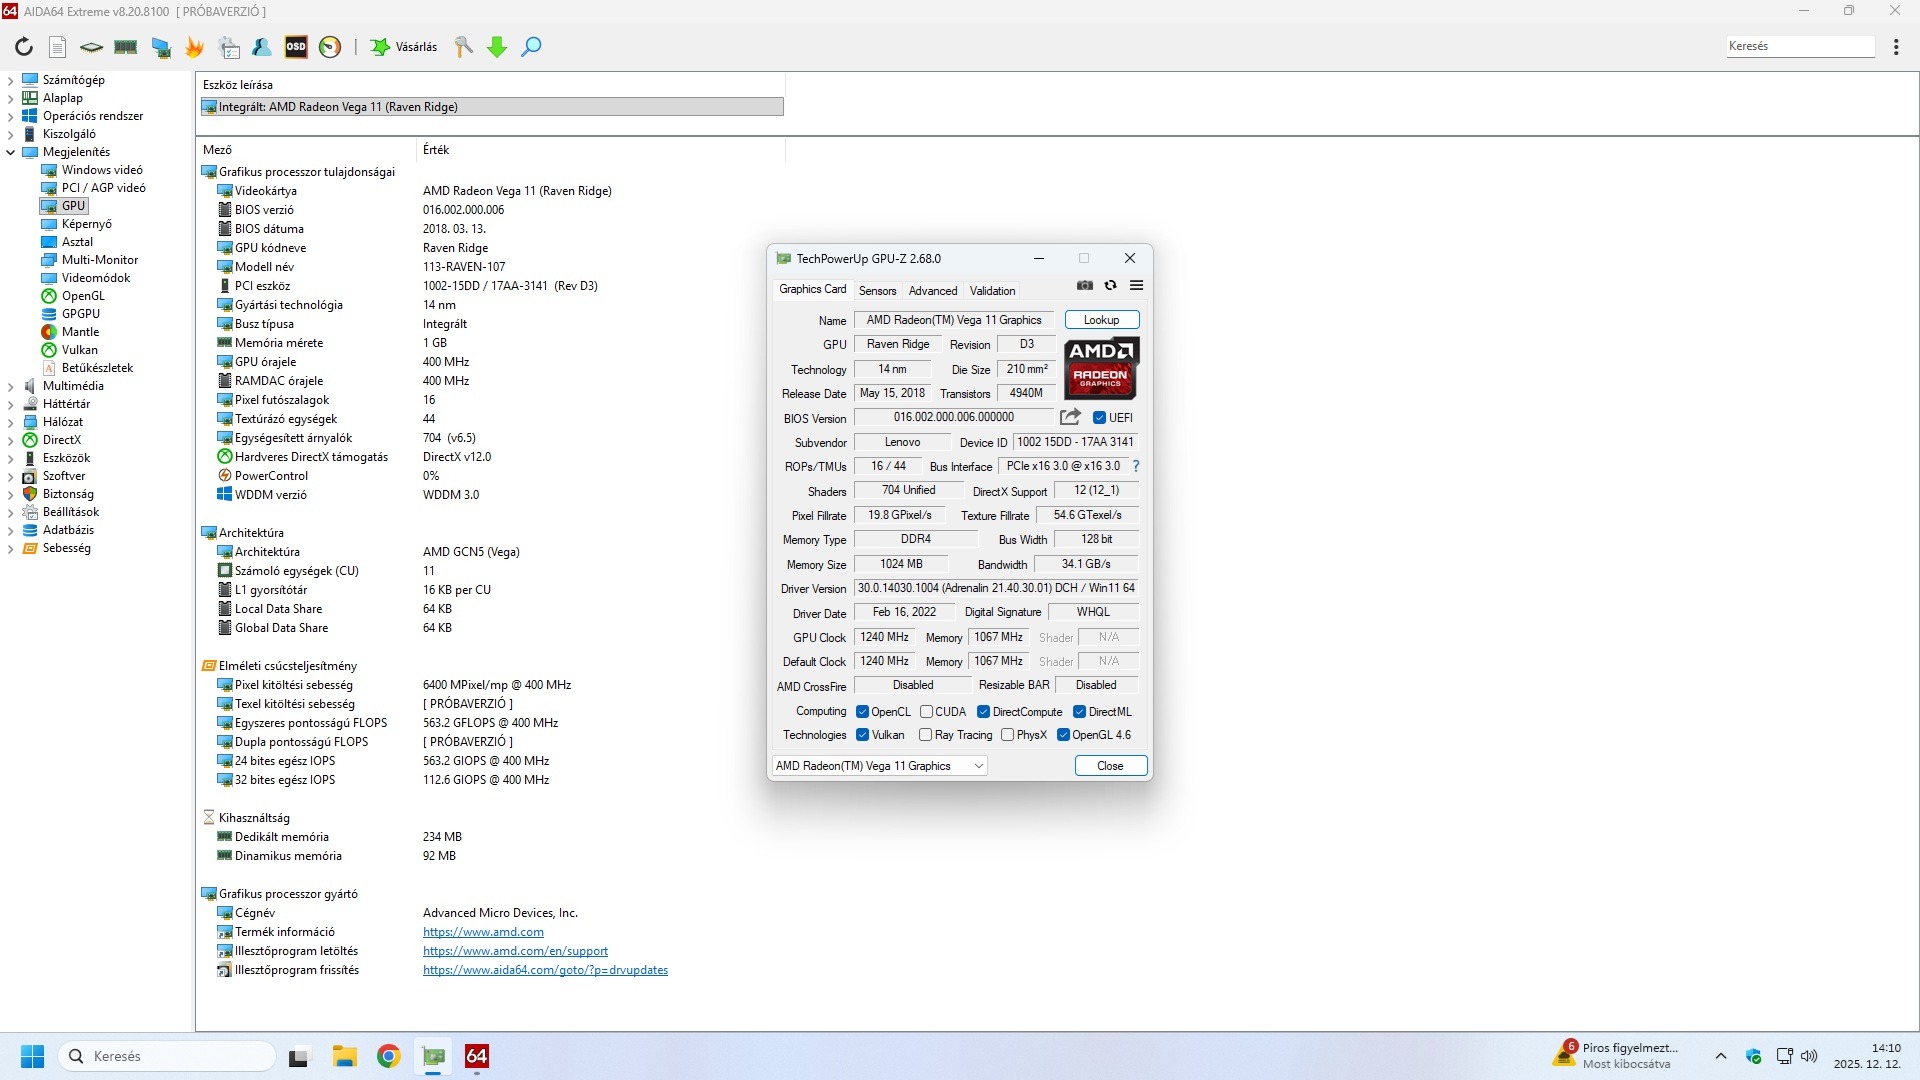Click the green download arrow icon
The width and height of the screenshot is (1920, 1080).
(x=497, y=47)
